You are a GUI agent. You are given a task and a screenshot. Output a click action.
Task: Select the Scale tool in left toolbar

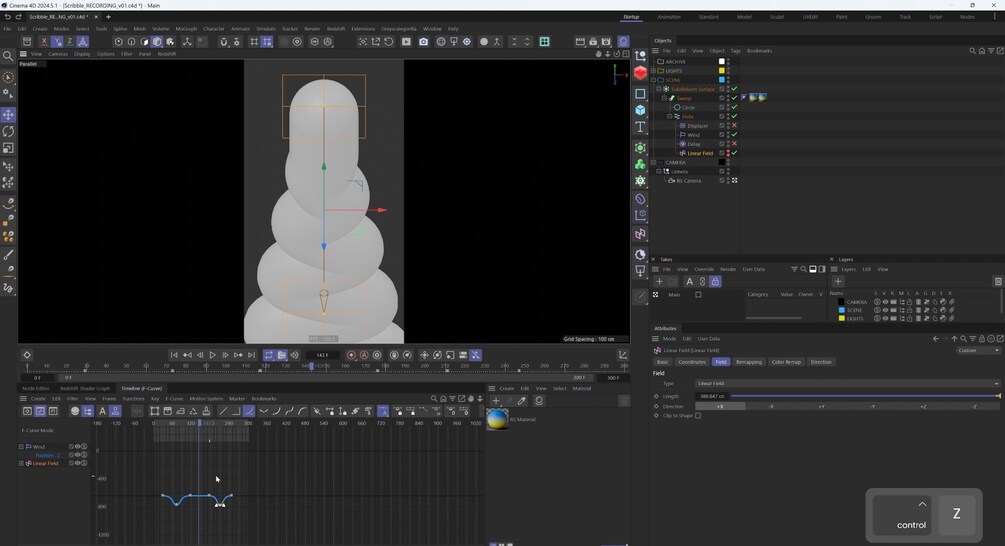click(8, 148)
